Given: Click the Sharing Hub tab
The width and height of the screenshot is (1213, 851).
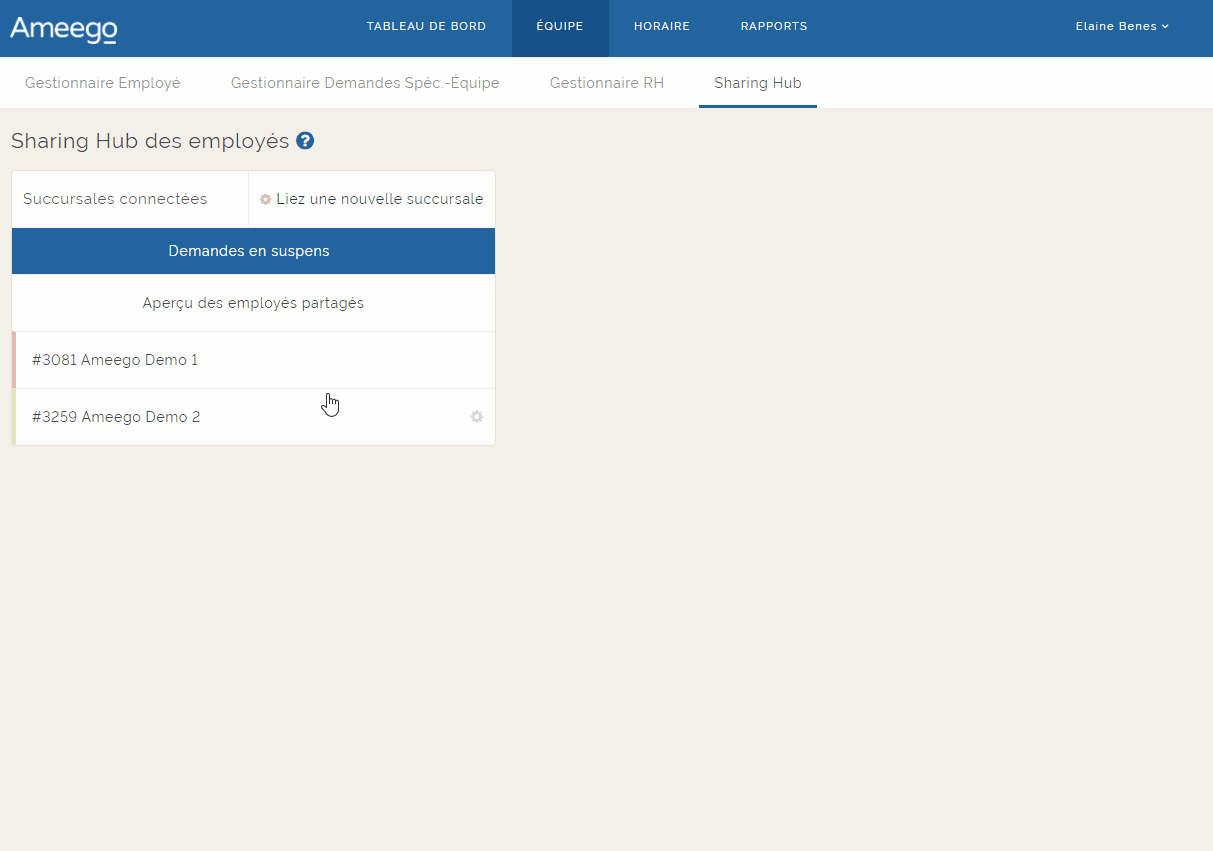Looking at the screenshot, I should click(x=758, y=83).
